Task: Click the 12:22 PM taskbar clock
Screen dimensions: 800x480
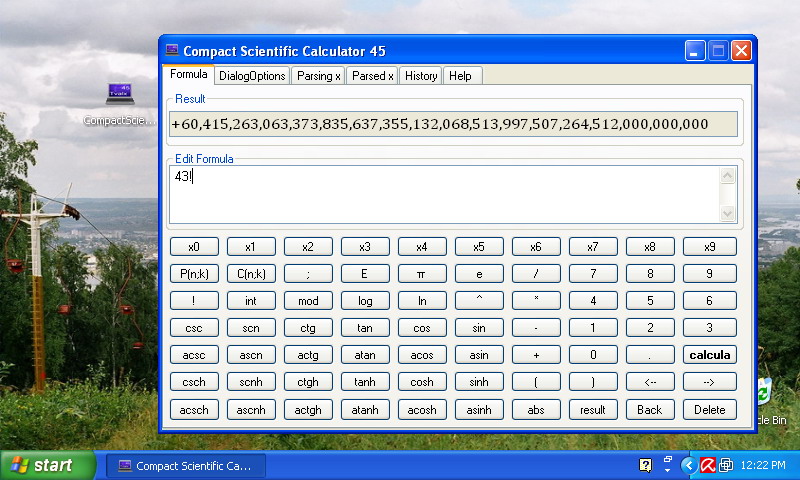Action: point(763,465)
